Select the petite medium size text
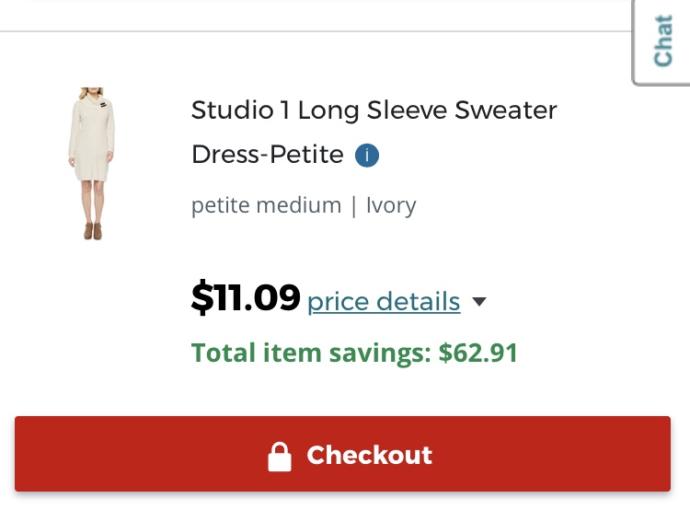Image resolution: width=690 pixels, height=510 pixels. pos(266,206)
